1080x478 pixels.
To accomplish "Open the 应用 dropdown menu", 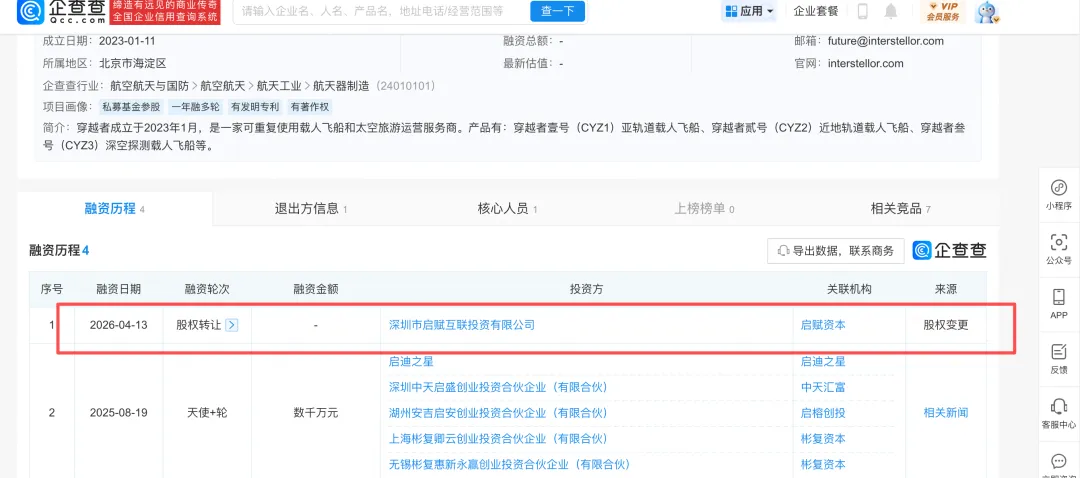I will tap(749, 11).
